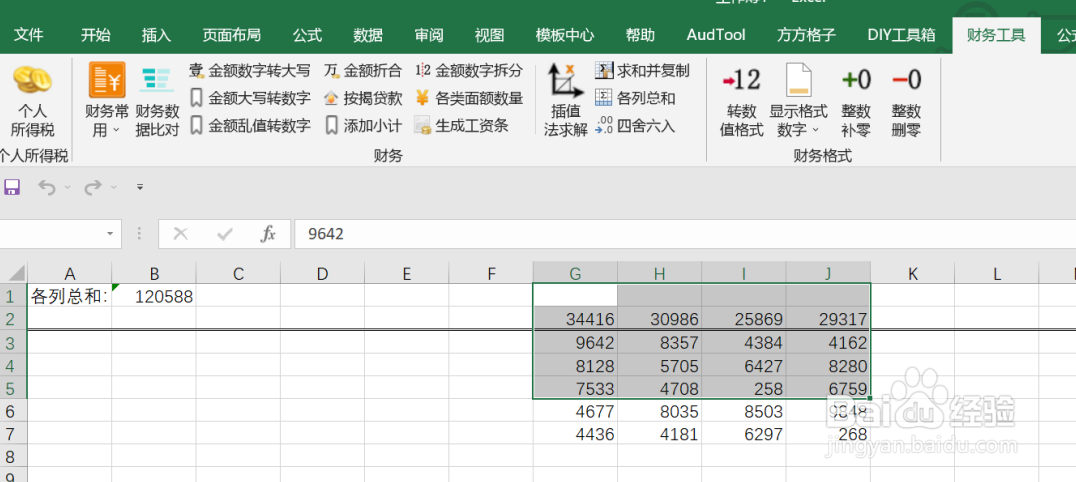Open 按揭贷款 calculator
This screenshot has height=482, width=1076.
point(363,98)
